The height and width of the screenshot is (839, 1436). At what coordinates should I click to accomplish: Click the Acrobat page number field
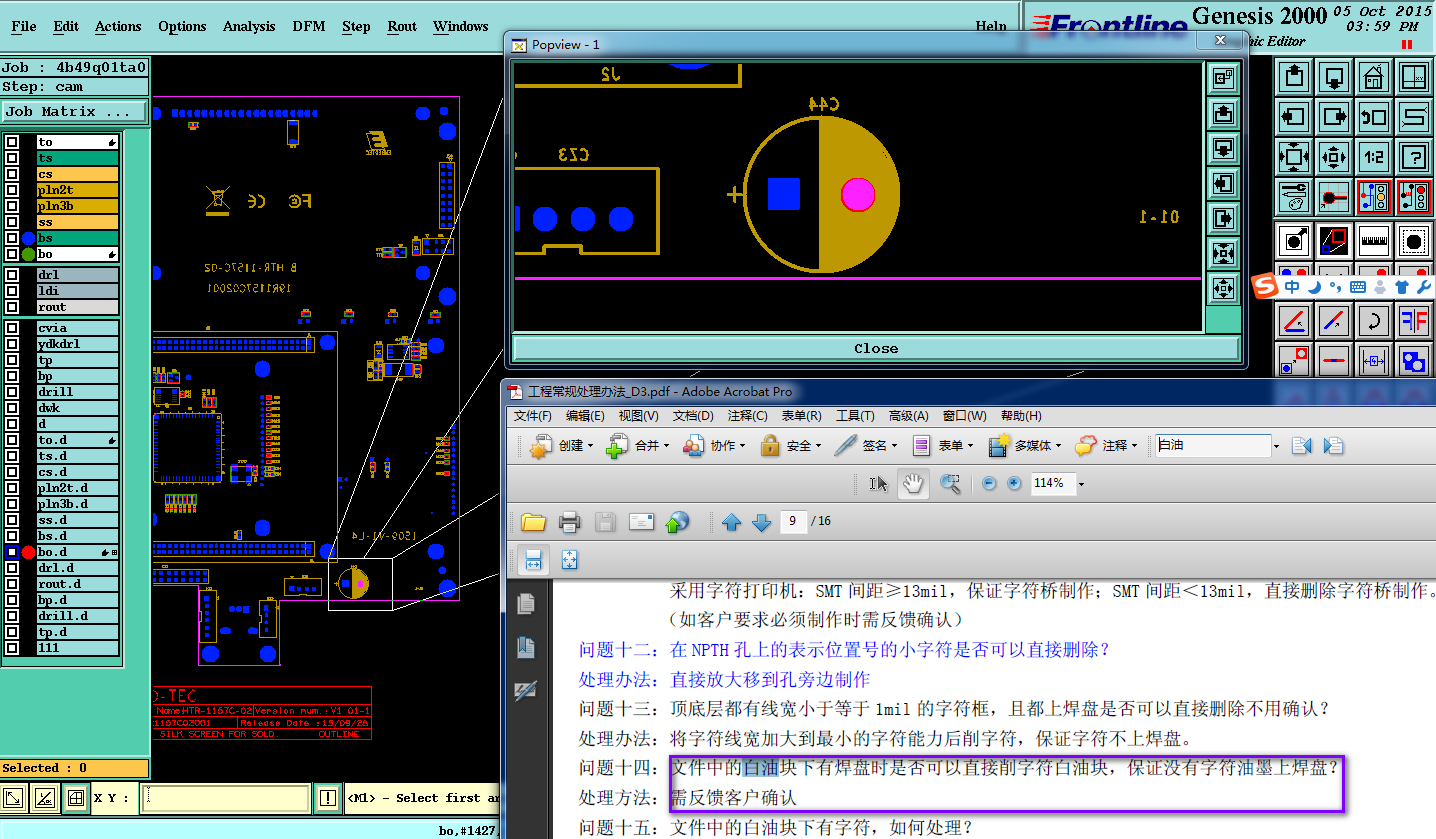(x=793, y=521)
